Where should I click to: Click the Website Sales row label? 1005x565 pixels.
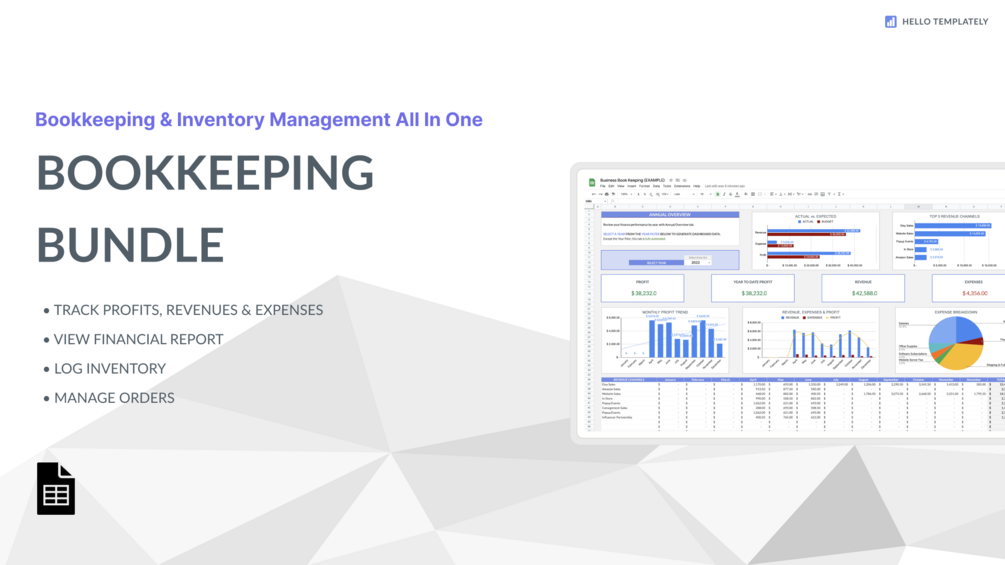click(611, 394)
